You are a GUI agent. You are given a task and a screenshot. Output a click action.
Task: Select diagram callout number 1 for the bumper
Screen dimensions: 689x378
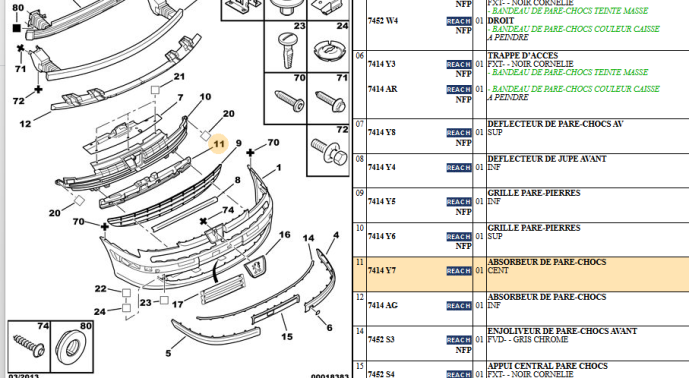pos(279,167)
